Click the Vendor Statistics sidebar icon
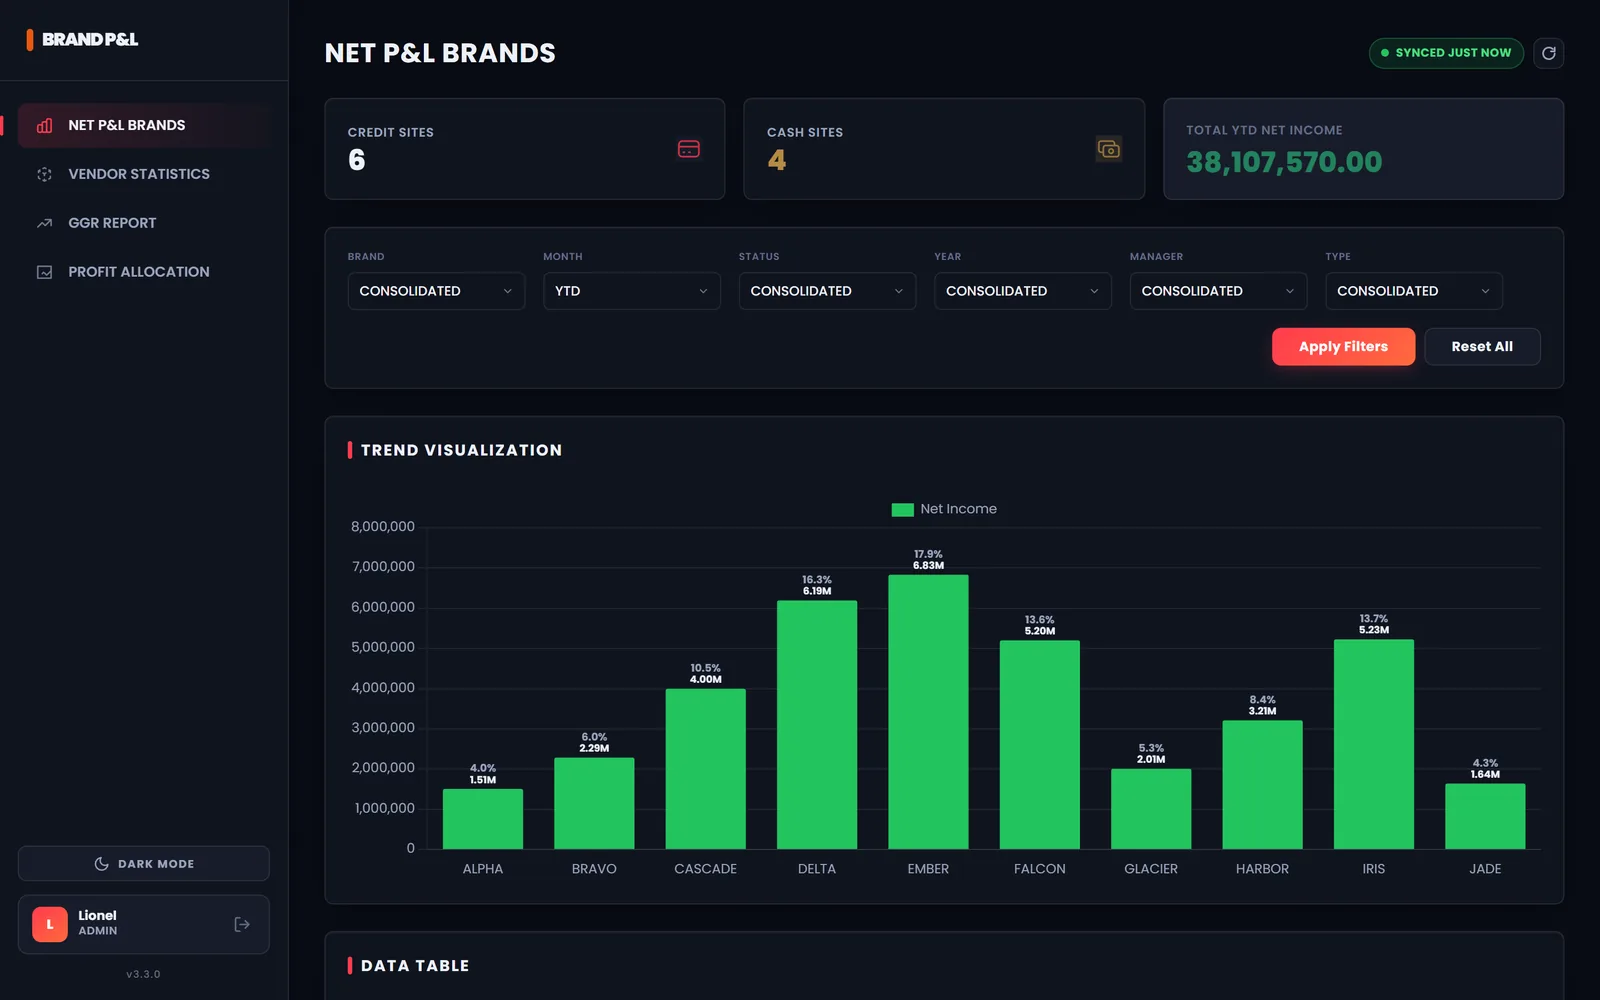The height and width of the screenshot is (1000, 1600). [x=44, y=174]
